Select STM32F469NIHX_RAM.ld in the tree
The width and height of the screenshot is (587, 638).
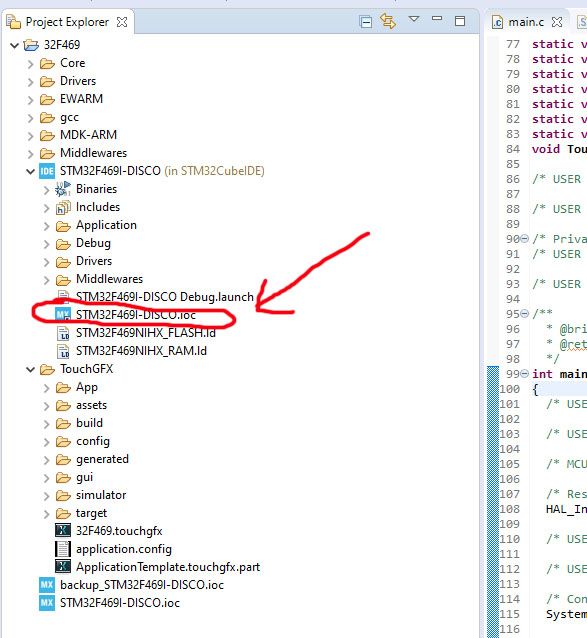(141, 351)
